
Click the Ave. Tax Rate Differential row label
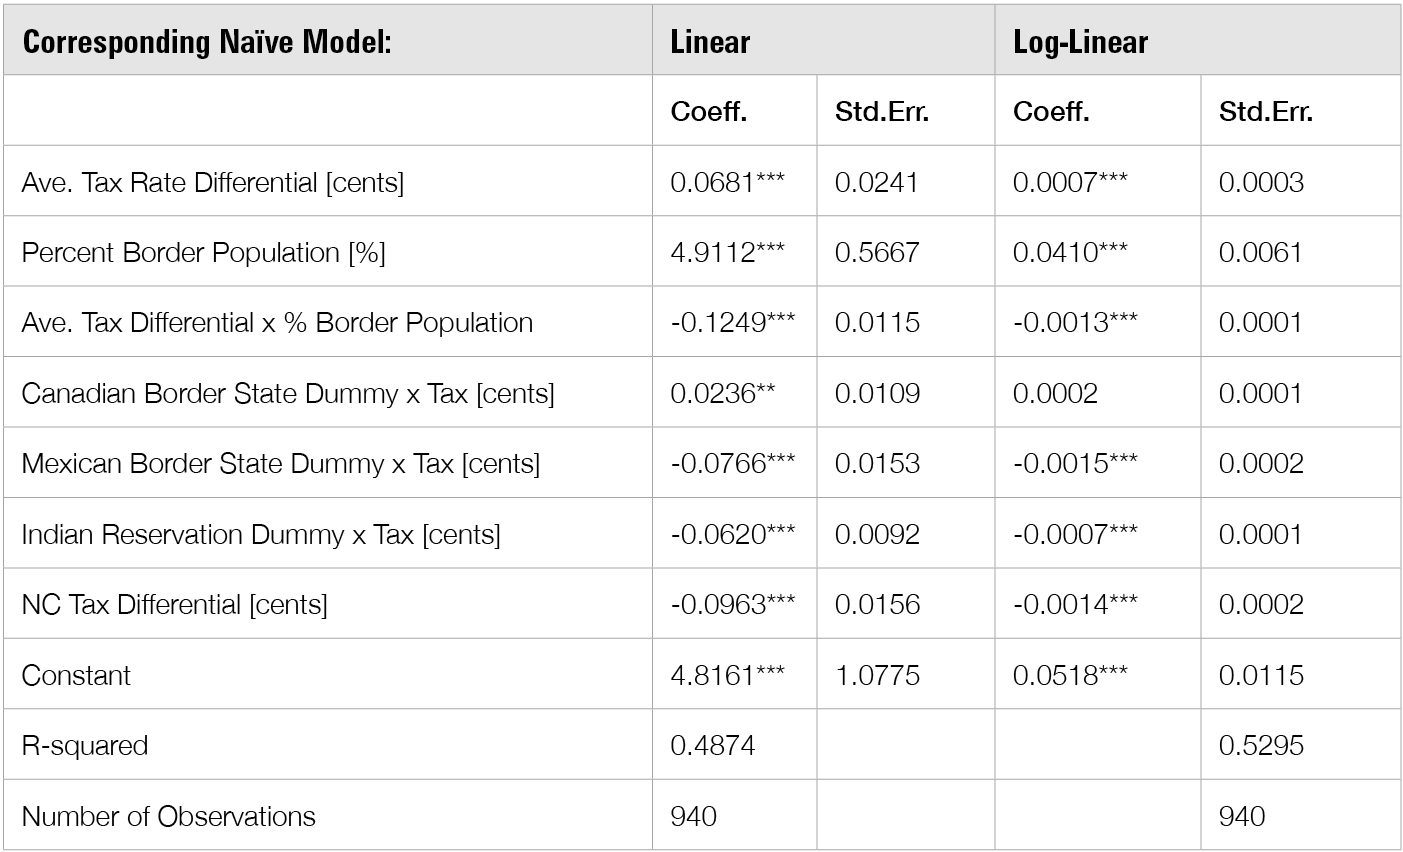coord(213,183)
